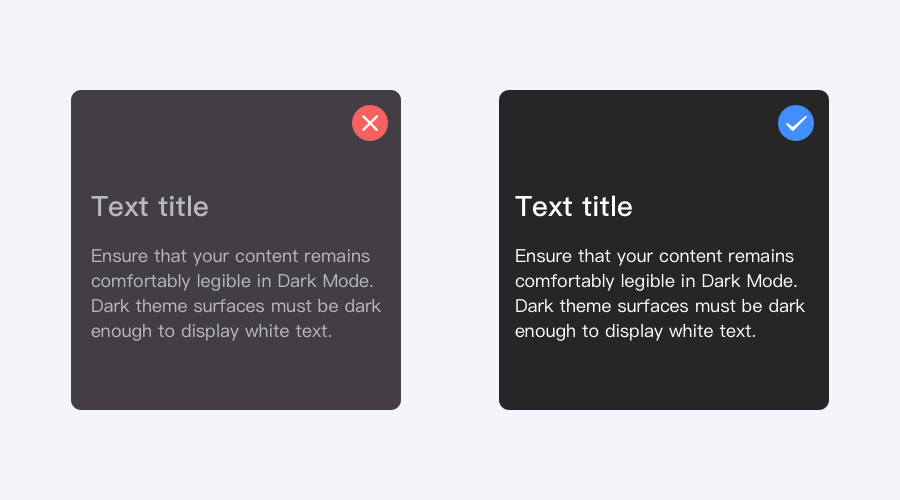Click gray card line "enough to display white text."
The width and height of the screenshot is (900, 500).
point(211,331)
